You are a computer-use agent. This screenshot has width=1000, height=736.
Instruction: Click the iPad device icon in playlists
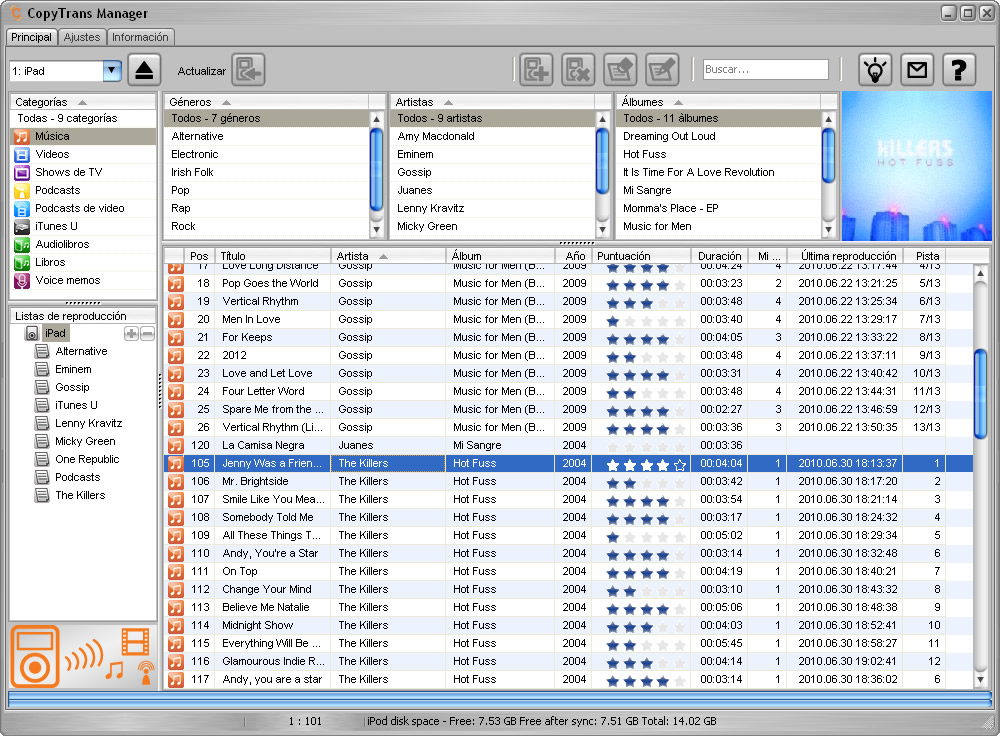[32, 333]
